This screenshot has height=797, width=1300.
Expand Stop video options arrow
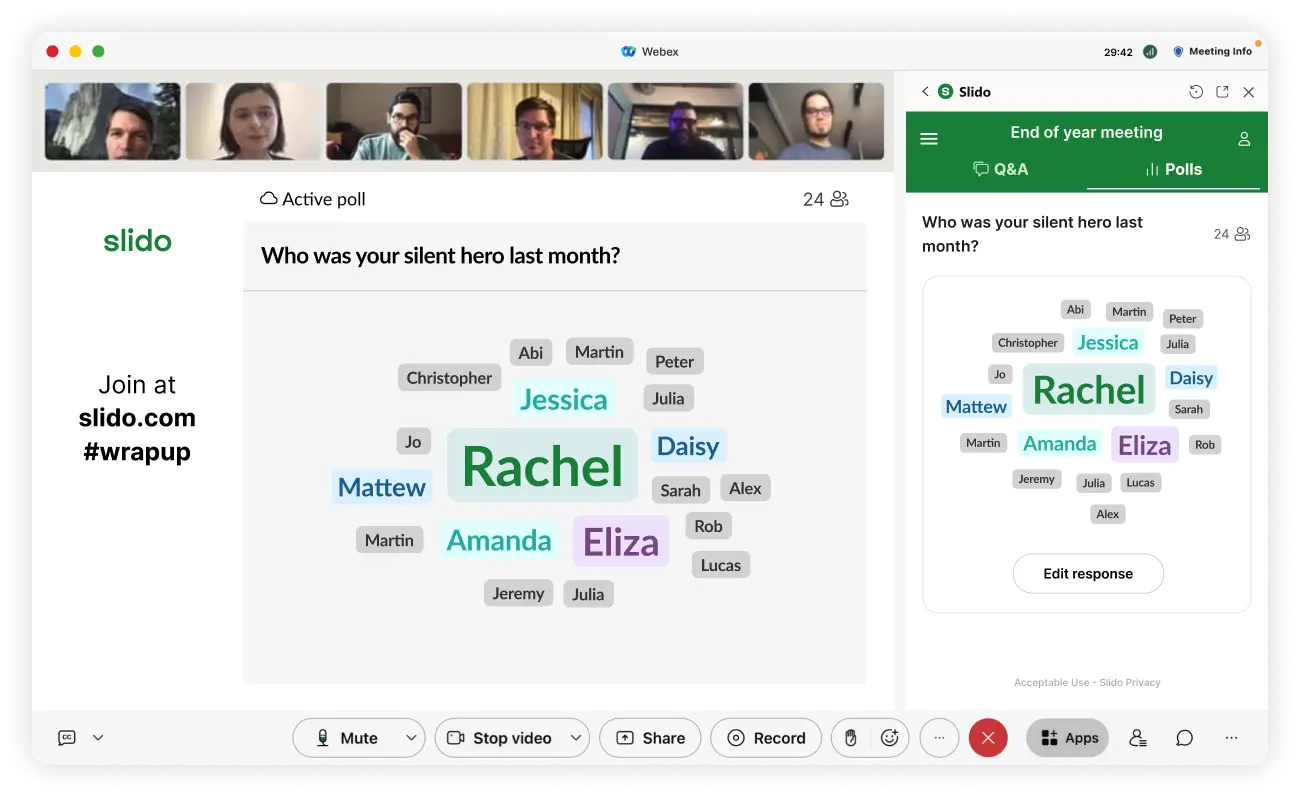(x=576, y=738)
